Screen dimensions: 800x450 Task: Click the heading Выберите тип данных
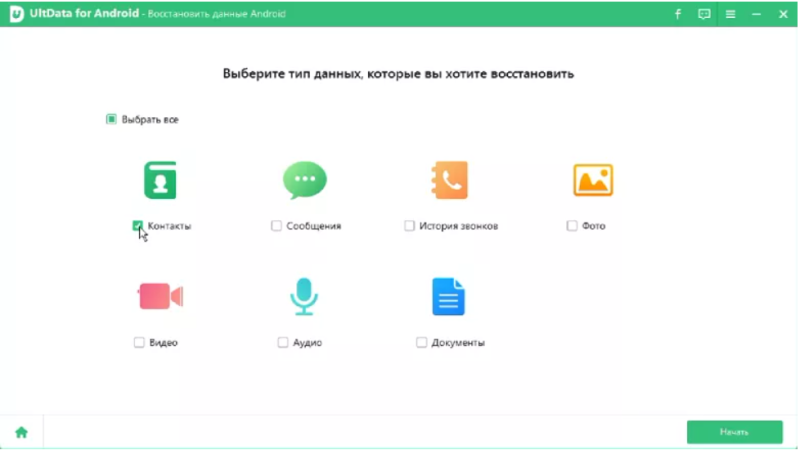point(398,74)
